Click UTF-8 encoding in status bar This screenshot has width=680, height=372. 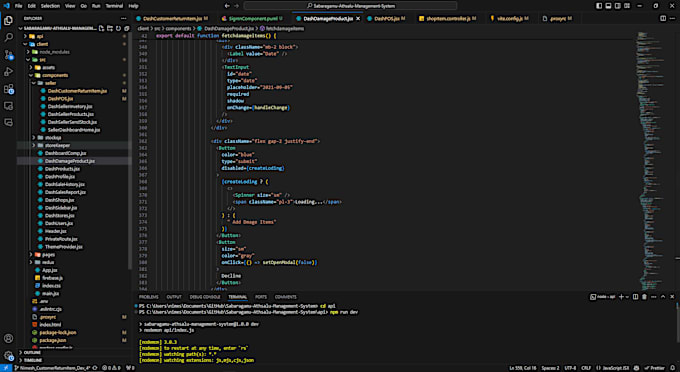(x=570, y=368)
